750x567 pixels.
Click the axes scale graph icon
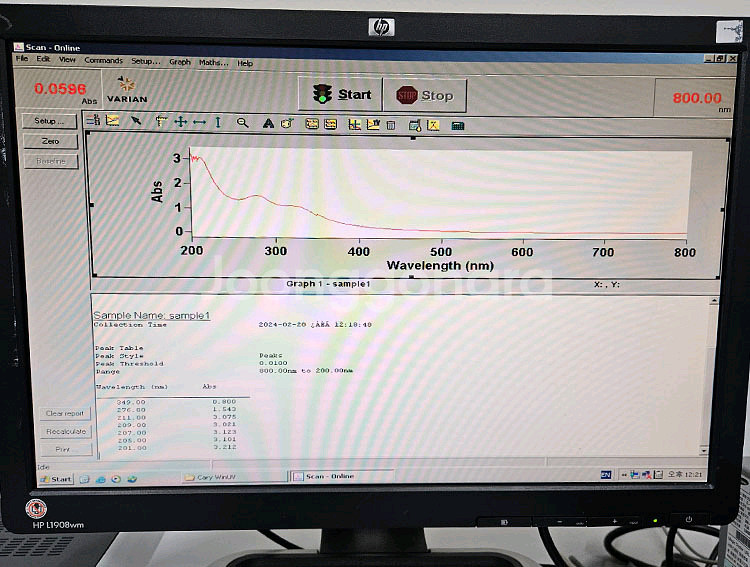pyautogui.click(x=354, y=125)
